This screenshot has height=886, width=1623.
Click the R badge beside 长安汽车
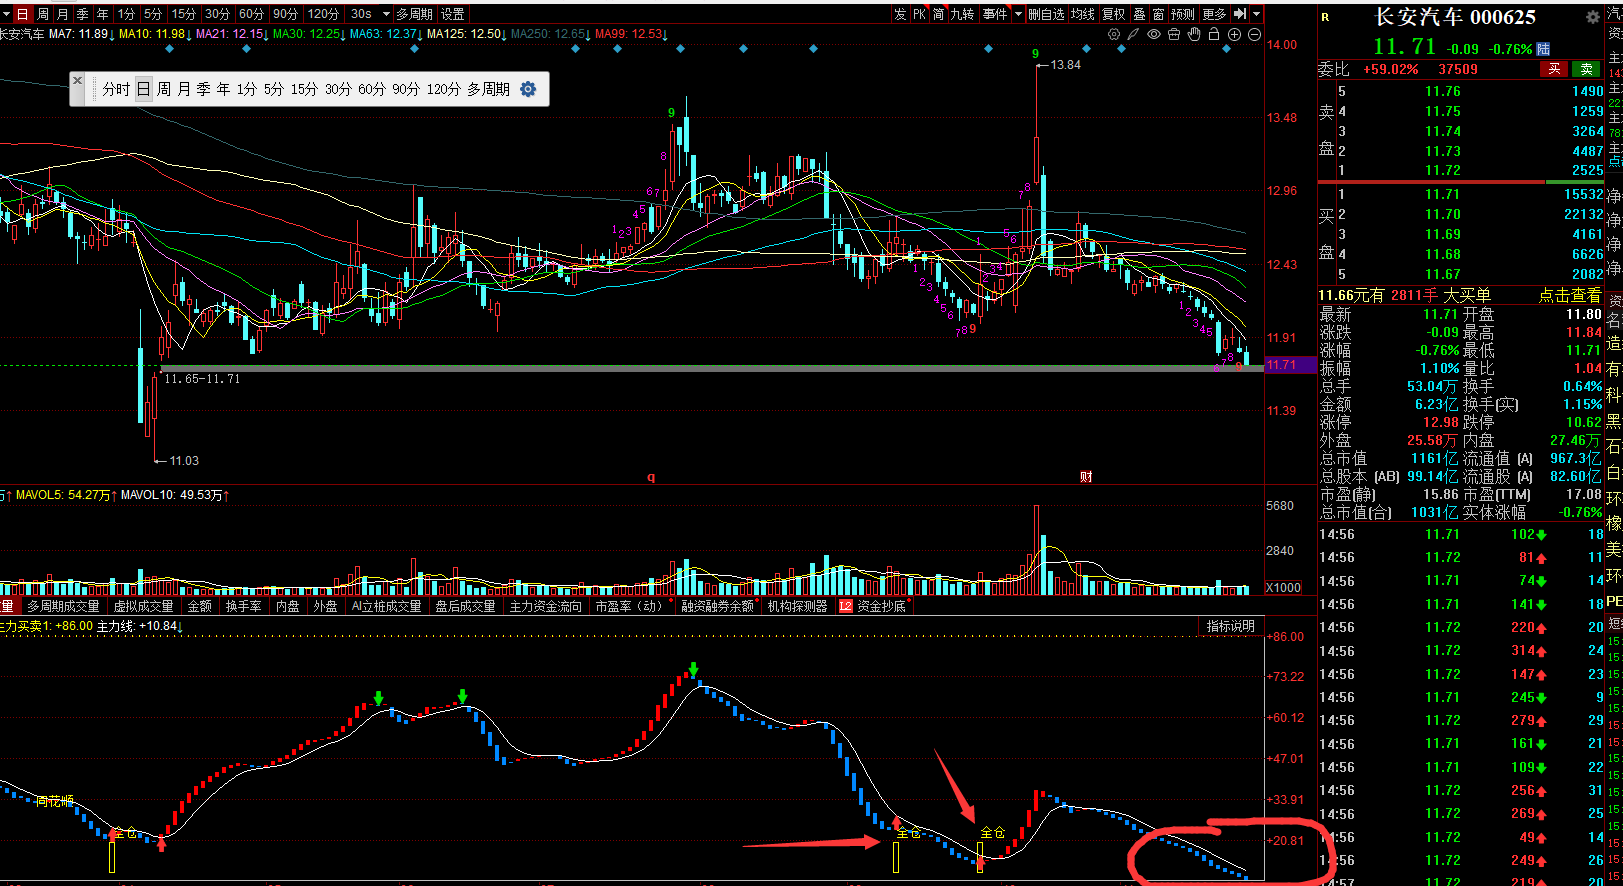[1326, 17]
